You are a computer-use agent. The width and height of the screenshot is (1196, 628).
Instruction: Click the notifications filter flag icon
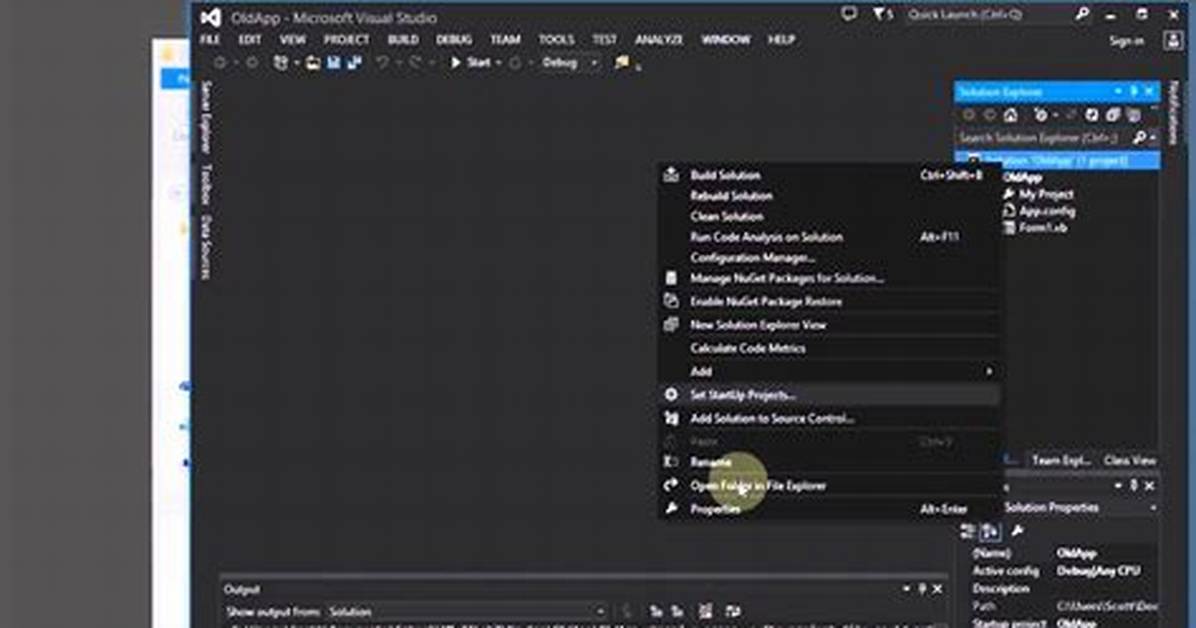[878, 14]
